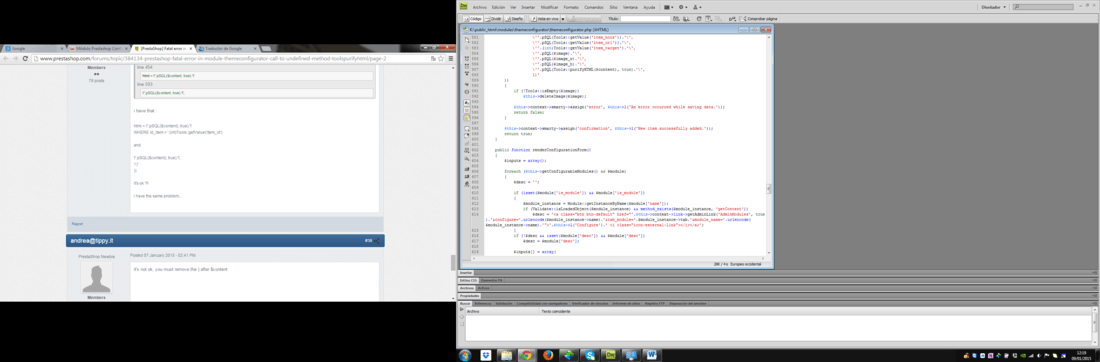The image size is (1100, 362).
Task: Open the Modificar menu
Action: [x=549, y=7]
